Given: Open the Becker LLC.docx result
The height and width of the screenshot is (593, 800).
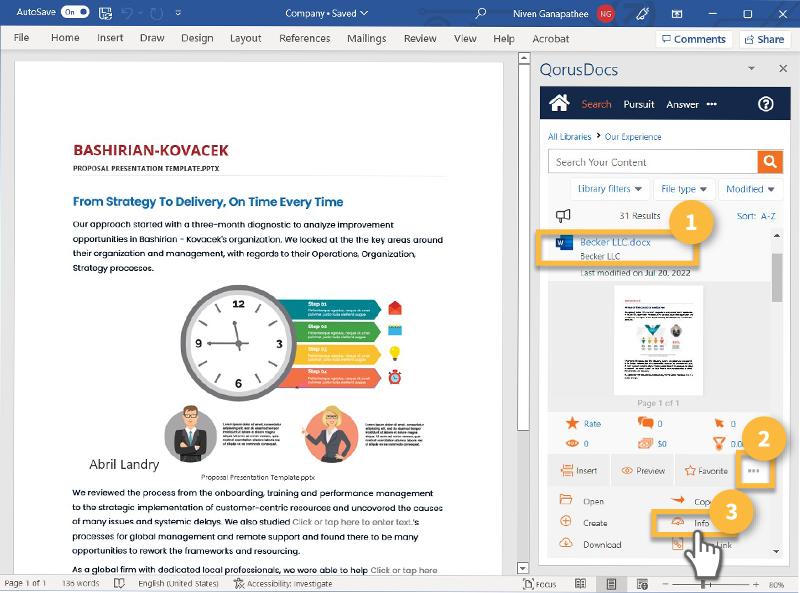Looking at the screenshot, I should tap(615, 242).
